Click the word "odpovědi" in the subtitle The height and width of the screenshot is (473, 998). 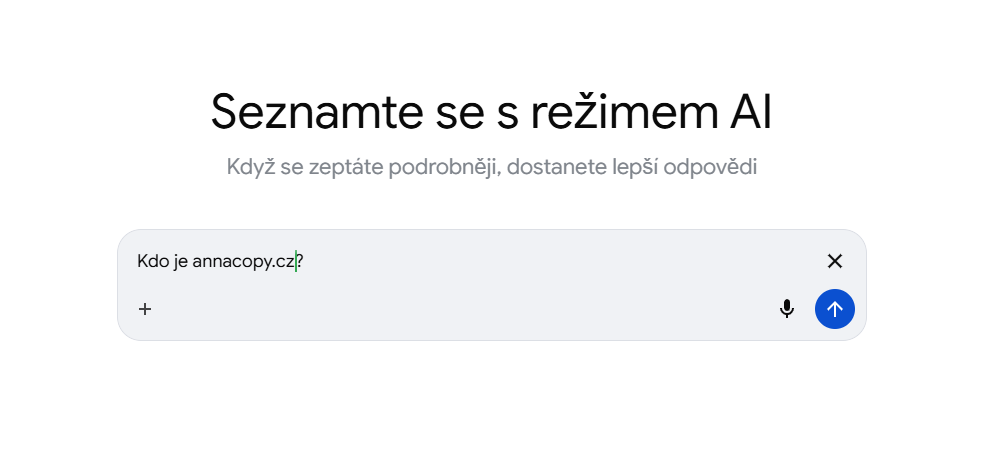tap(715, 166)
